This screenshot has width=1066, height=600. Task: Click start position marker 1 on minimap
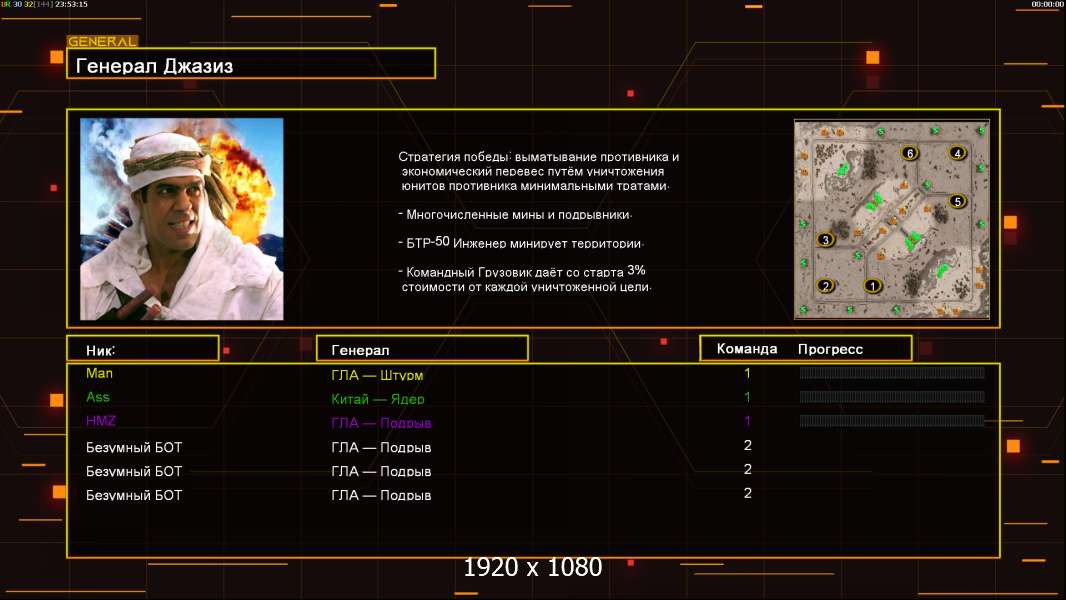tap(873, 286)
